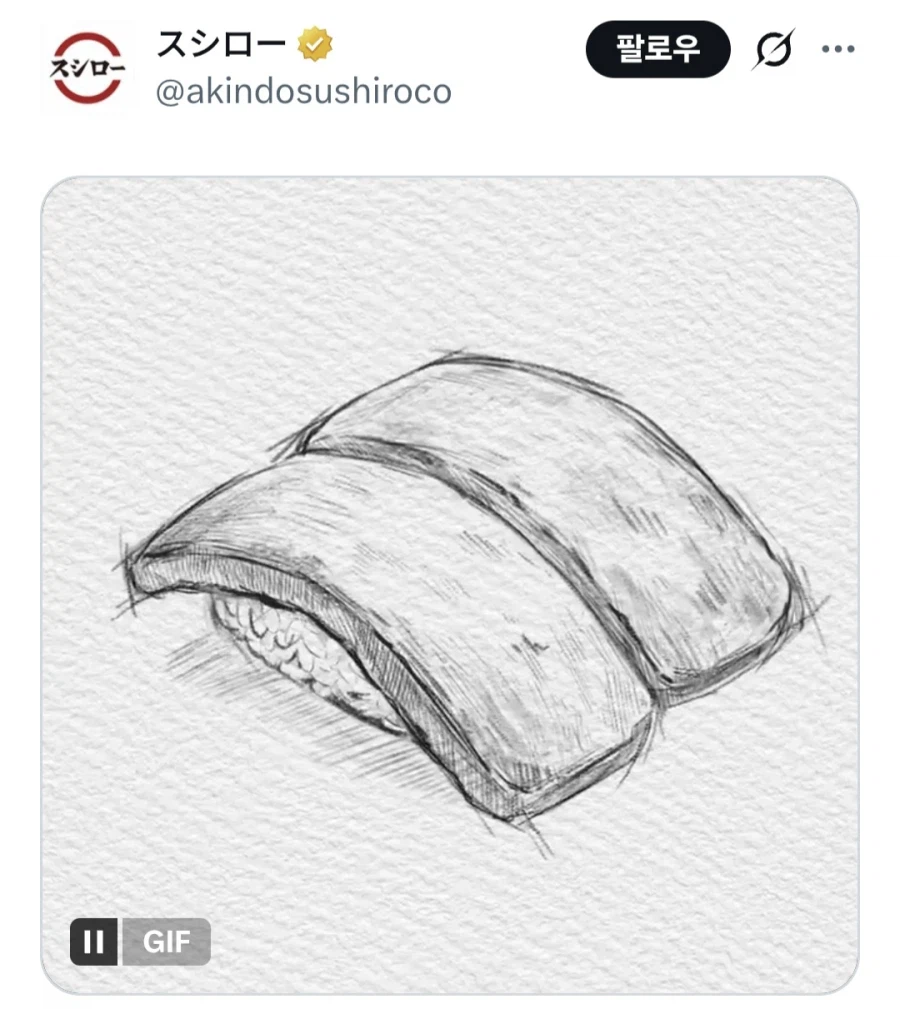Open the スシロー display name profile
This screenshot has height=1009, width=900.
pyautogui.click(x=221, y=44)
